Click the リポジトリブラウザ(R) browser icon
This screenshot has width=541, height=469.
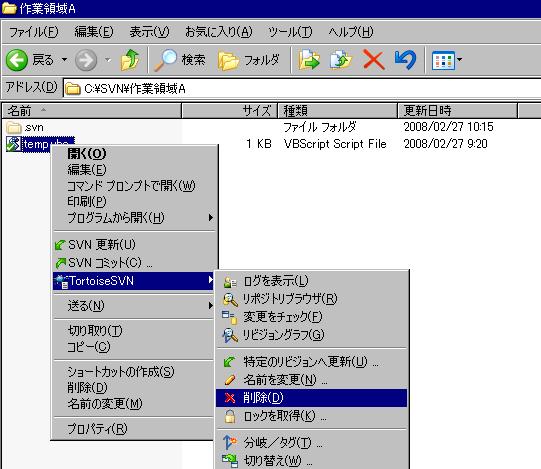pyautogui.click(x=230, y=300)
